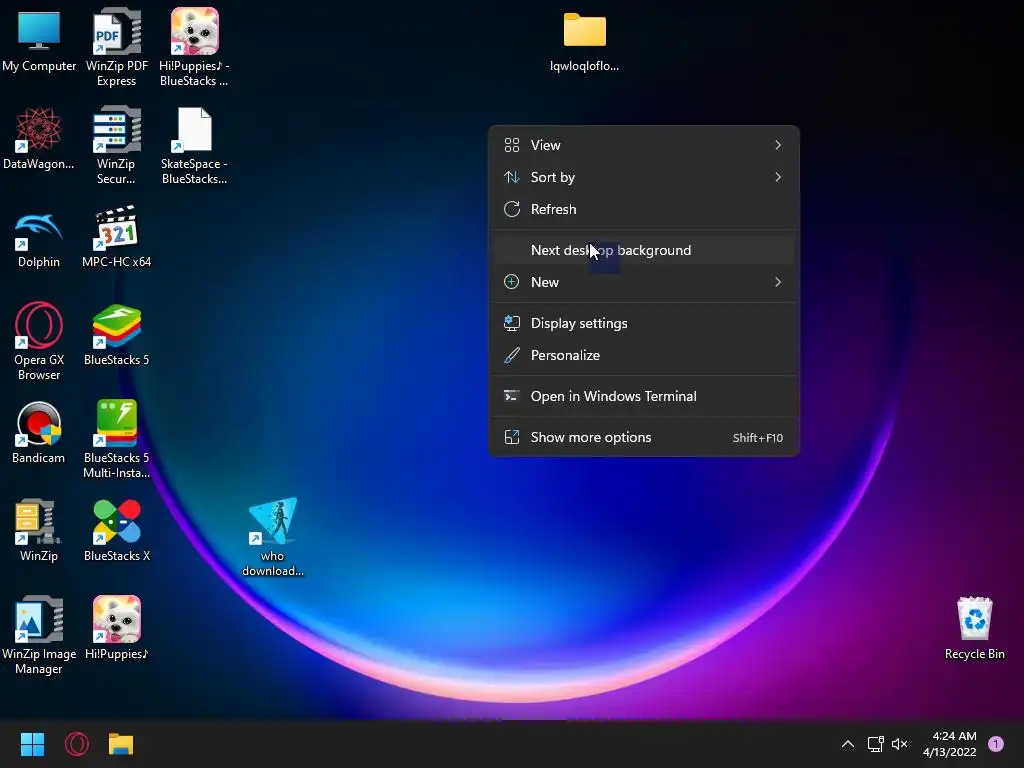Select Next desktop background option
Viewport: 1024px width, 768px height.
[644, 250]
